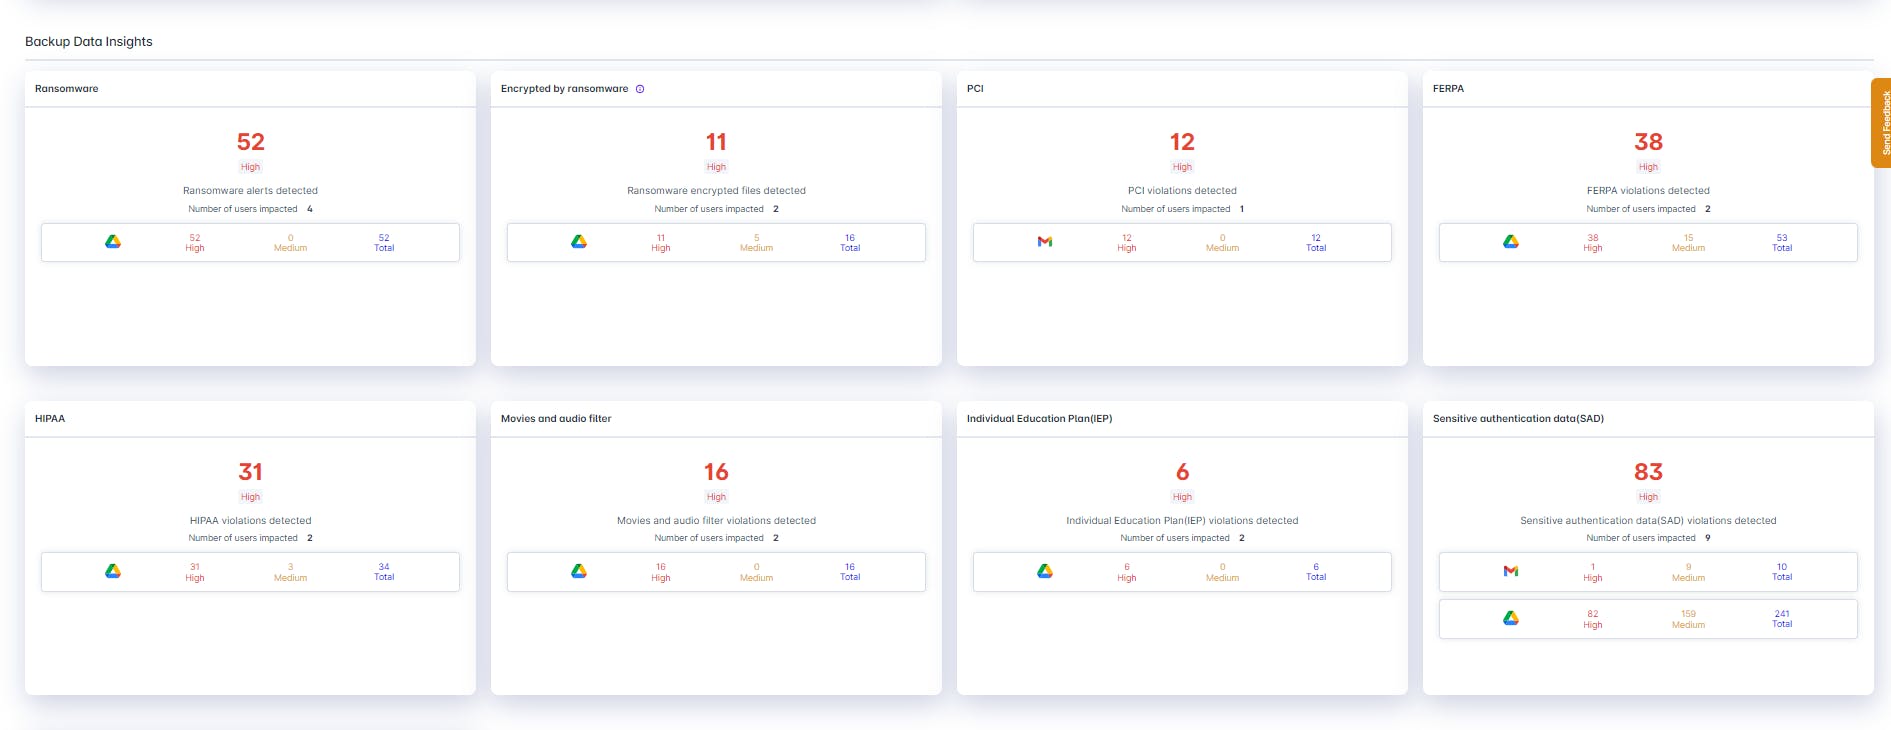
Task: Select 3 Medium in HIPAA Drive row
Action: tap(290, 572)
